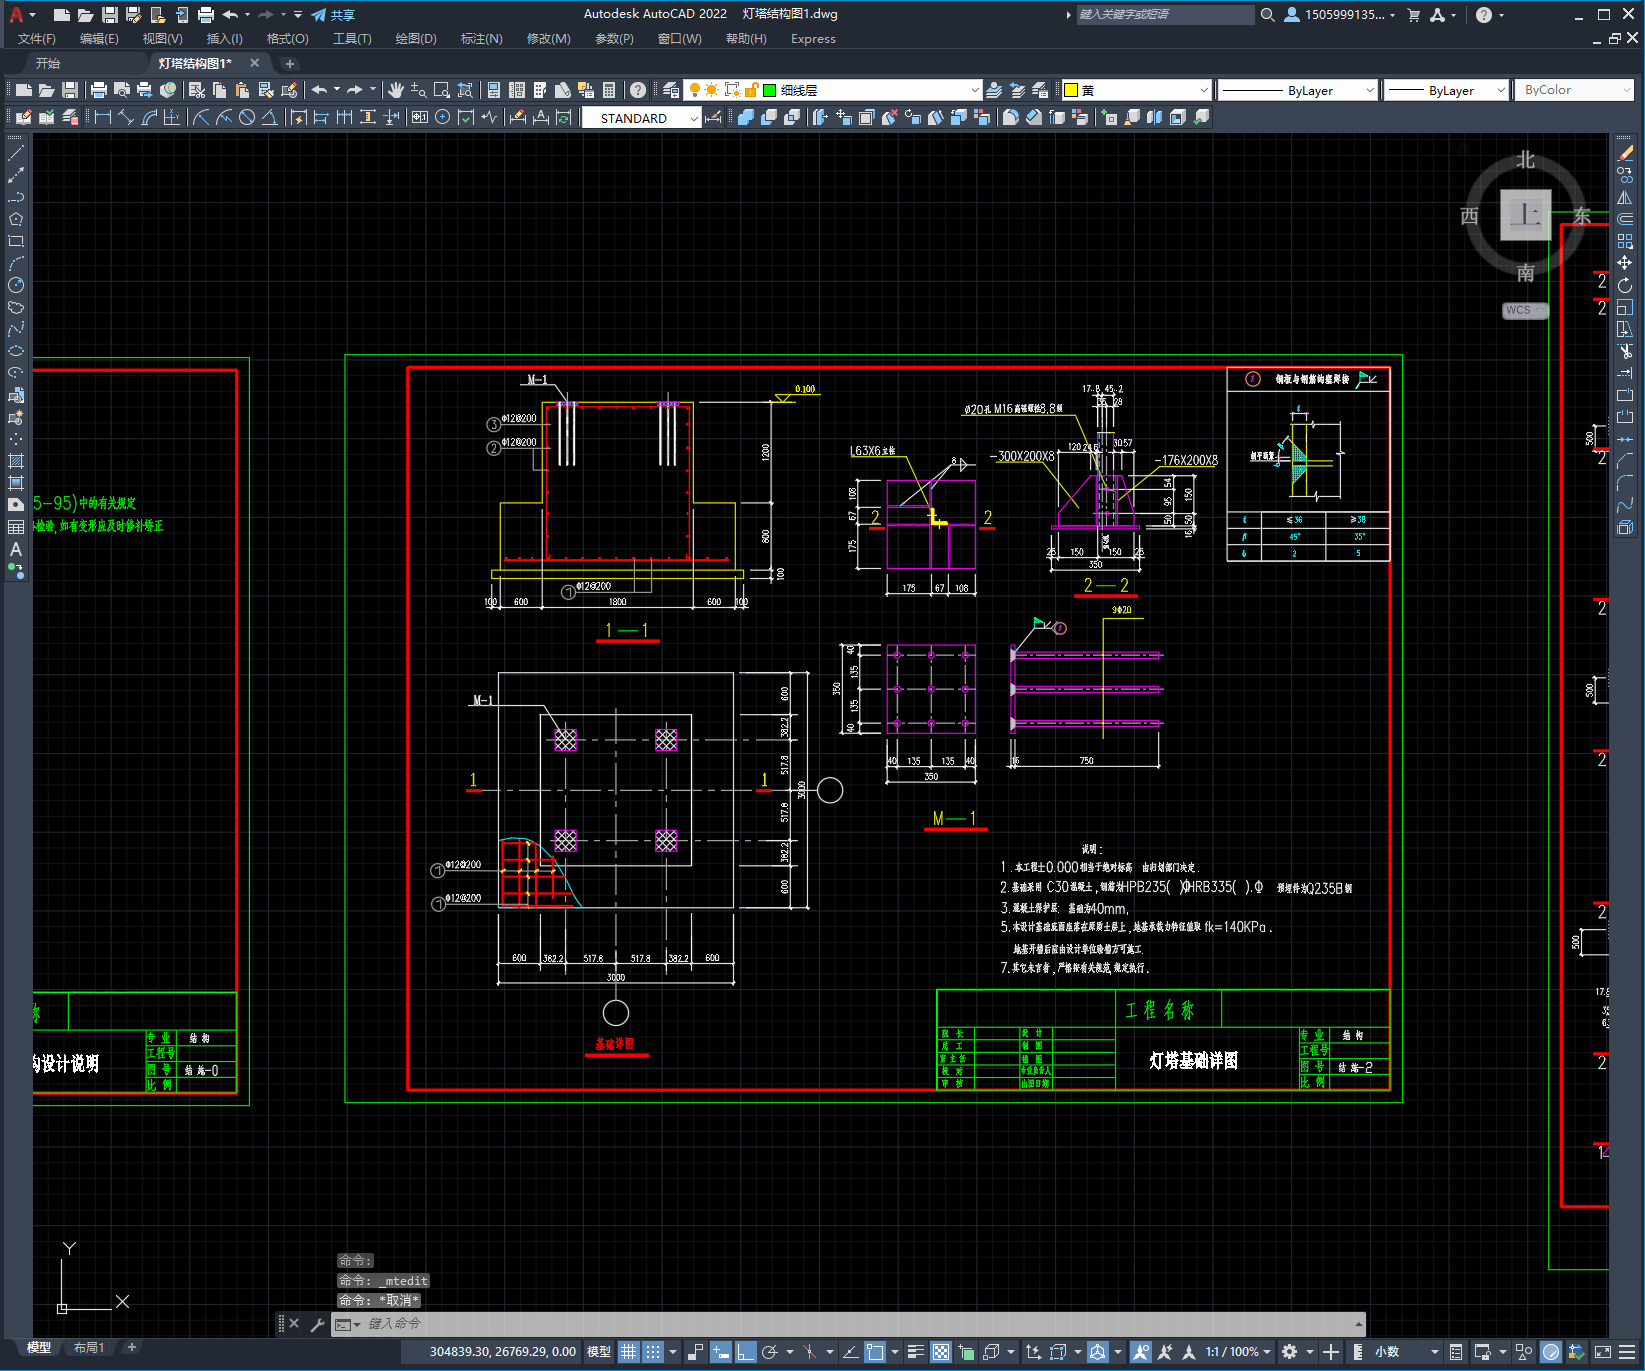Click the Help question mark toolbar icon
1645x1371 pixels.
[x=638, y=90]
